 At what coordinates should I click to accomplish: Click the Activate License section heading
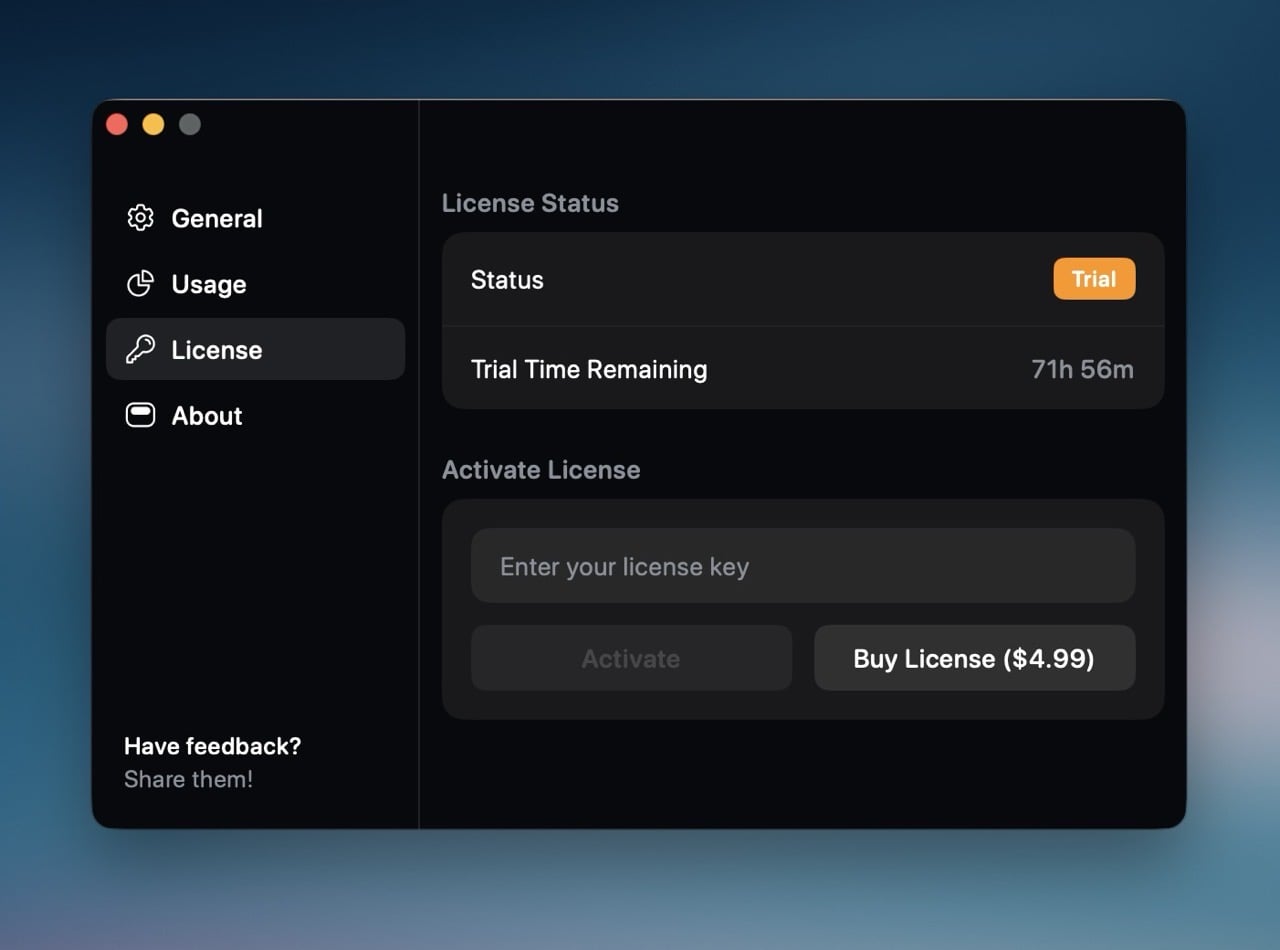[541, 470]
